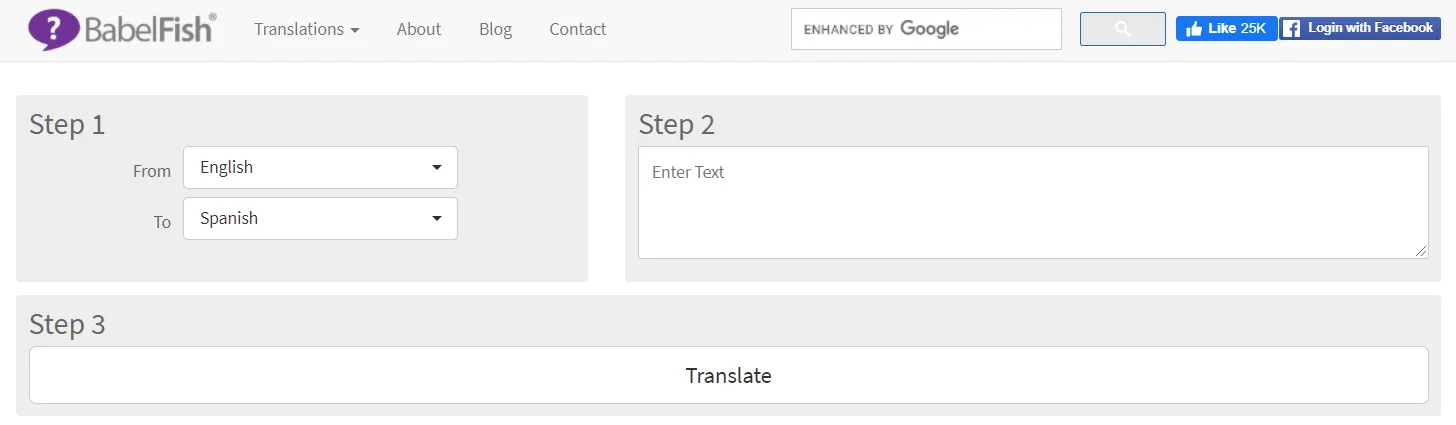Visit the Contact link
Viewport: 1456px width, 425px height.
(578, 29)
